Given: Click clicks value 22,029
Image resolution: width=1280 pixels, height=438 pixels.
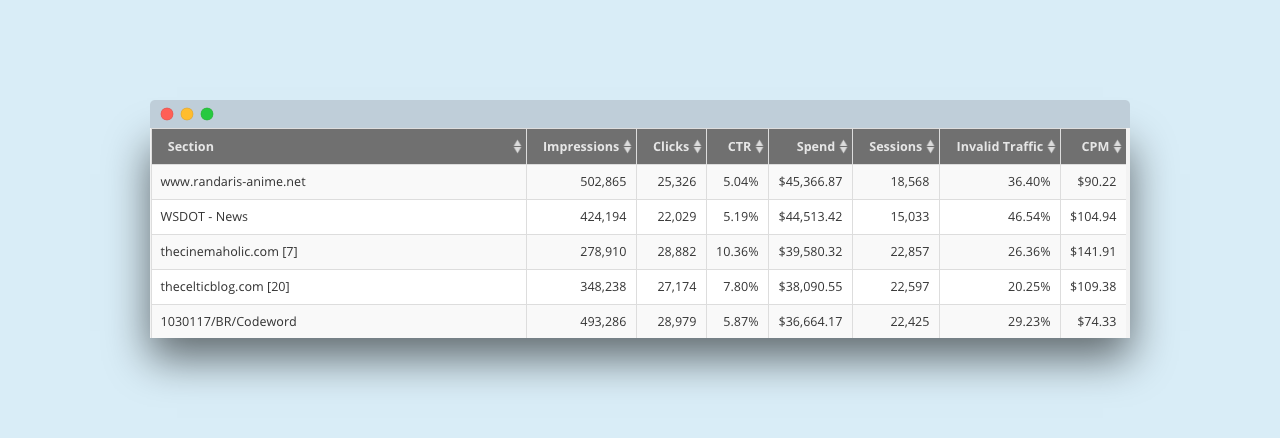Looking at the screenshot, I should pyautogui.click(x=677, y=217).
